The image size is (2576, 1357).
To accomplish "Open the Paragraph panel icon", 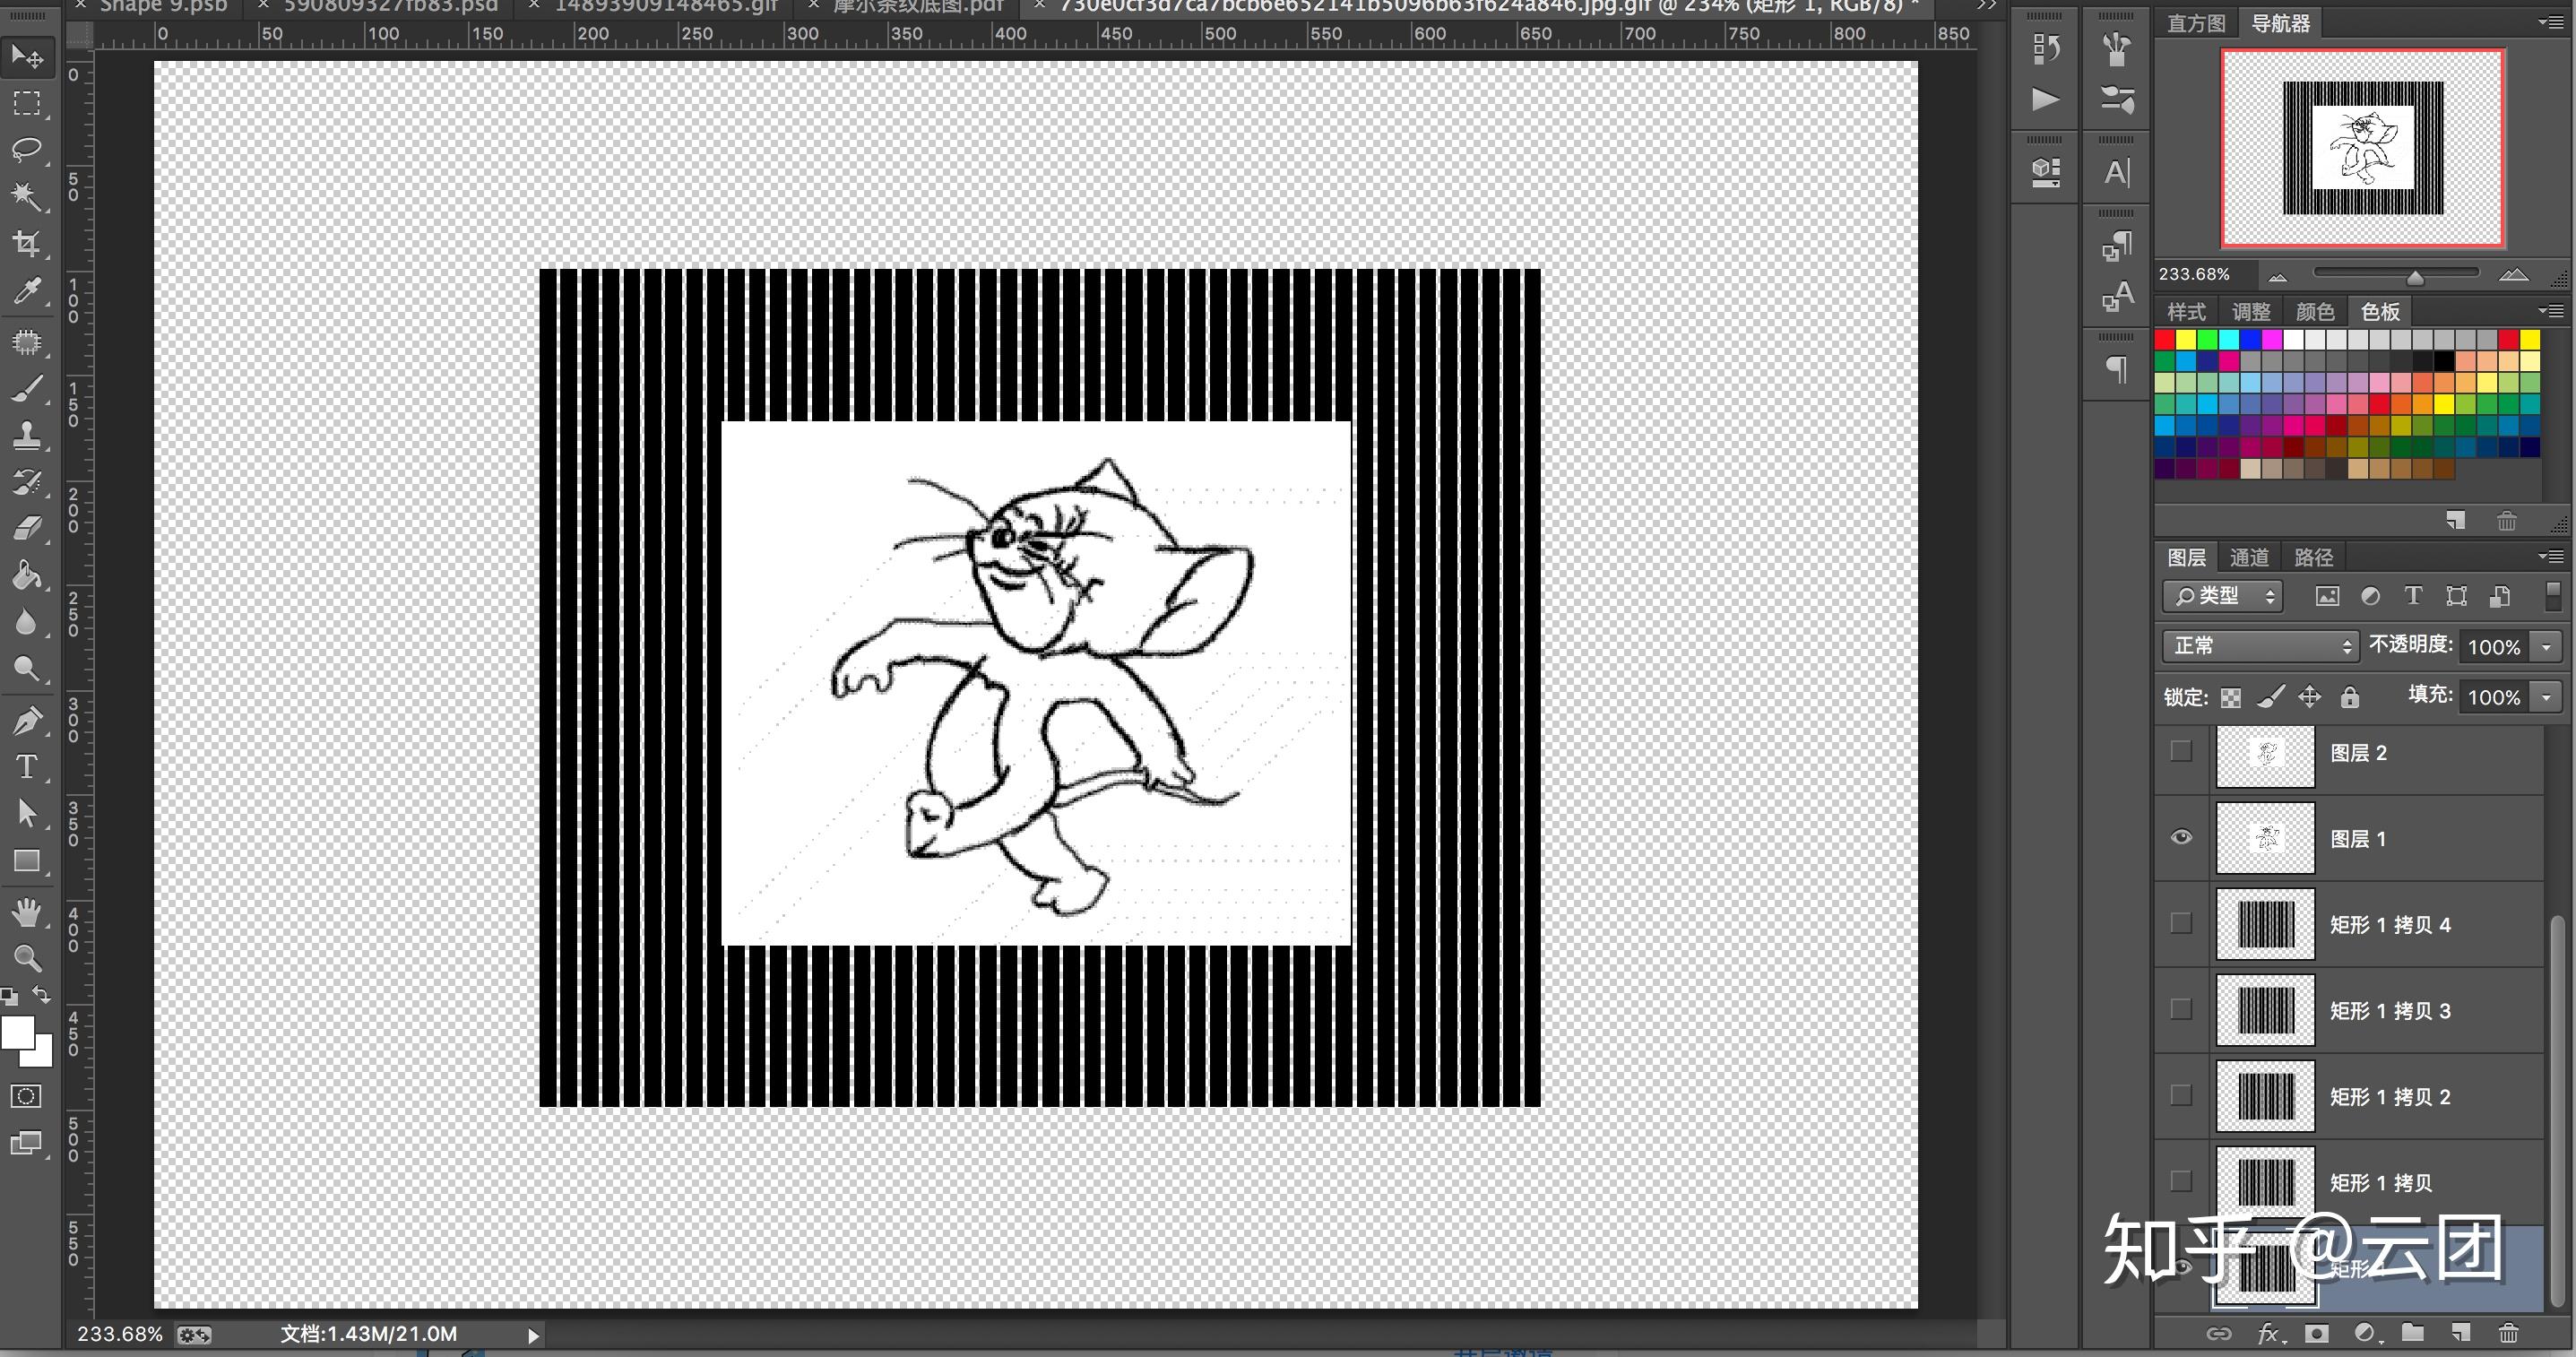I will [2116, 369].
